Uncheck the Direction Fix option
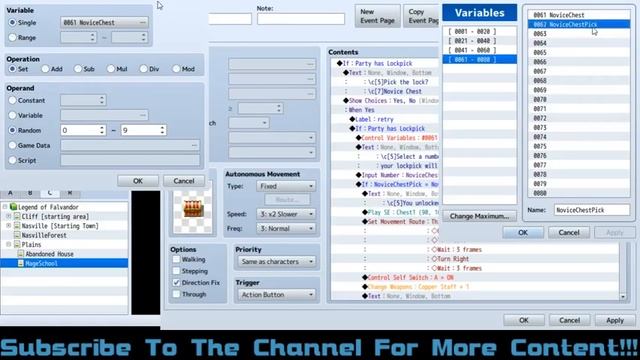The height and width of the screenshot is (360, 640). point(176,282)
